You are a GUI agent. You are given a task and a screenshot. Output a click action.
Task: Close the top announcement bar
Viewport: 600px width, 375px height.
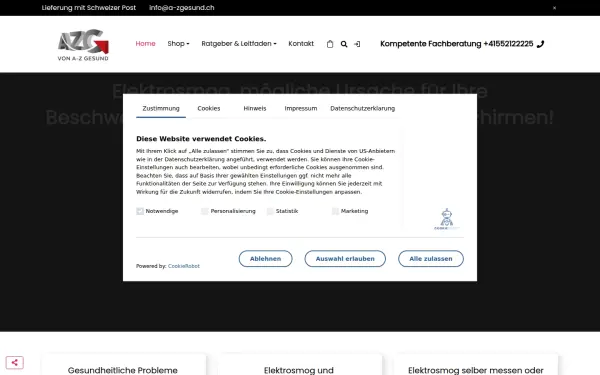click(554, 8)
